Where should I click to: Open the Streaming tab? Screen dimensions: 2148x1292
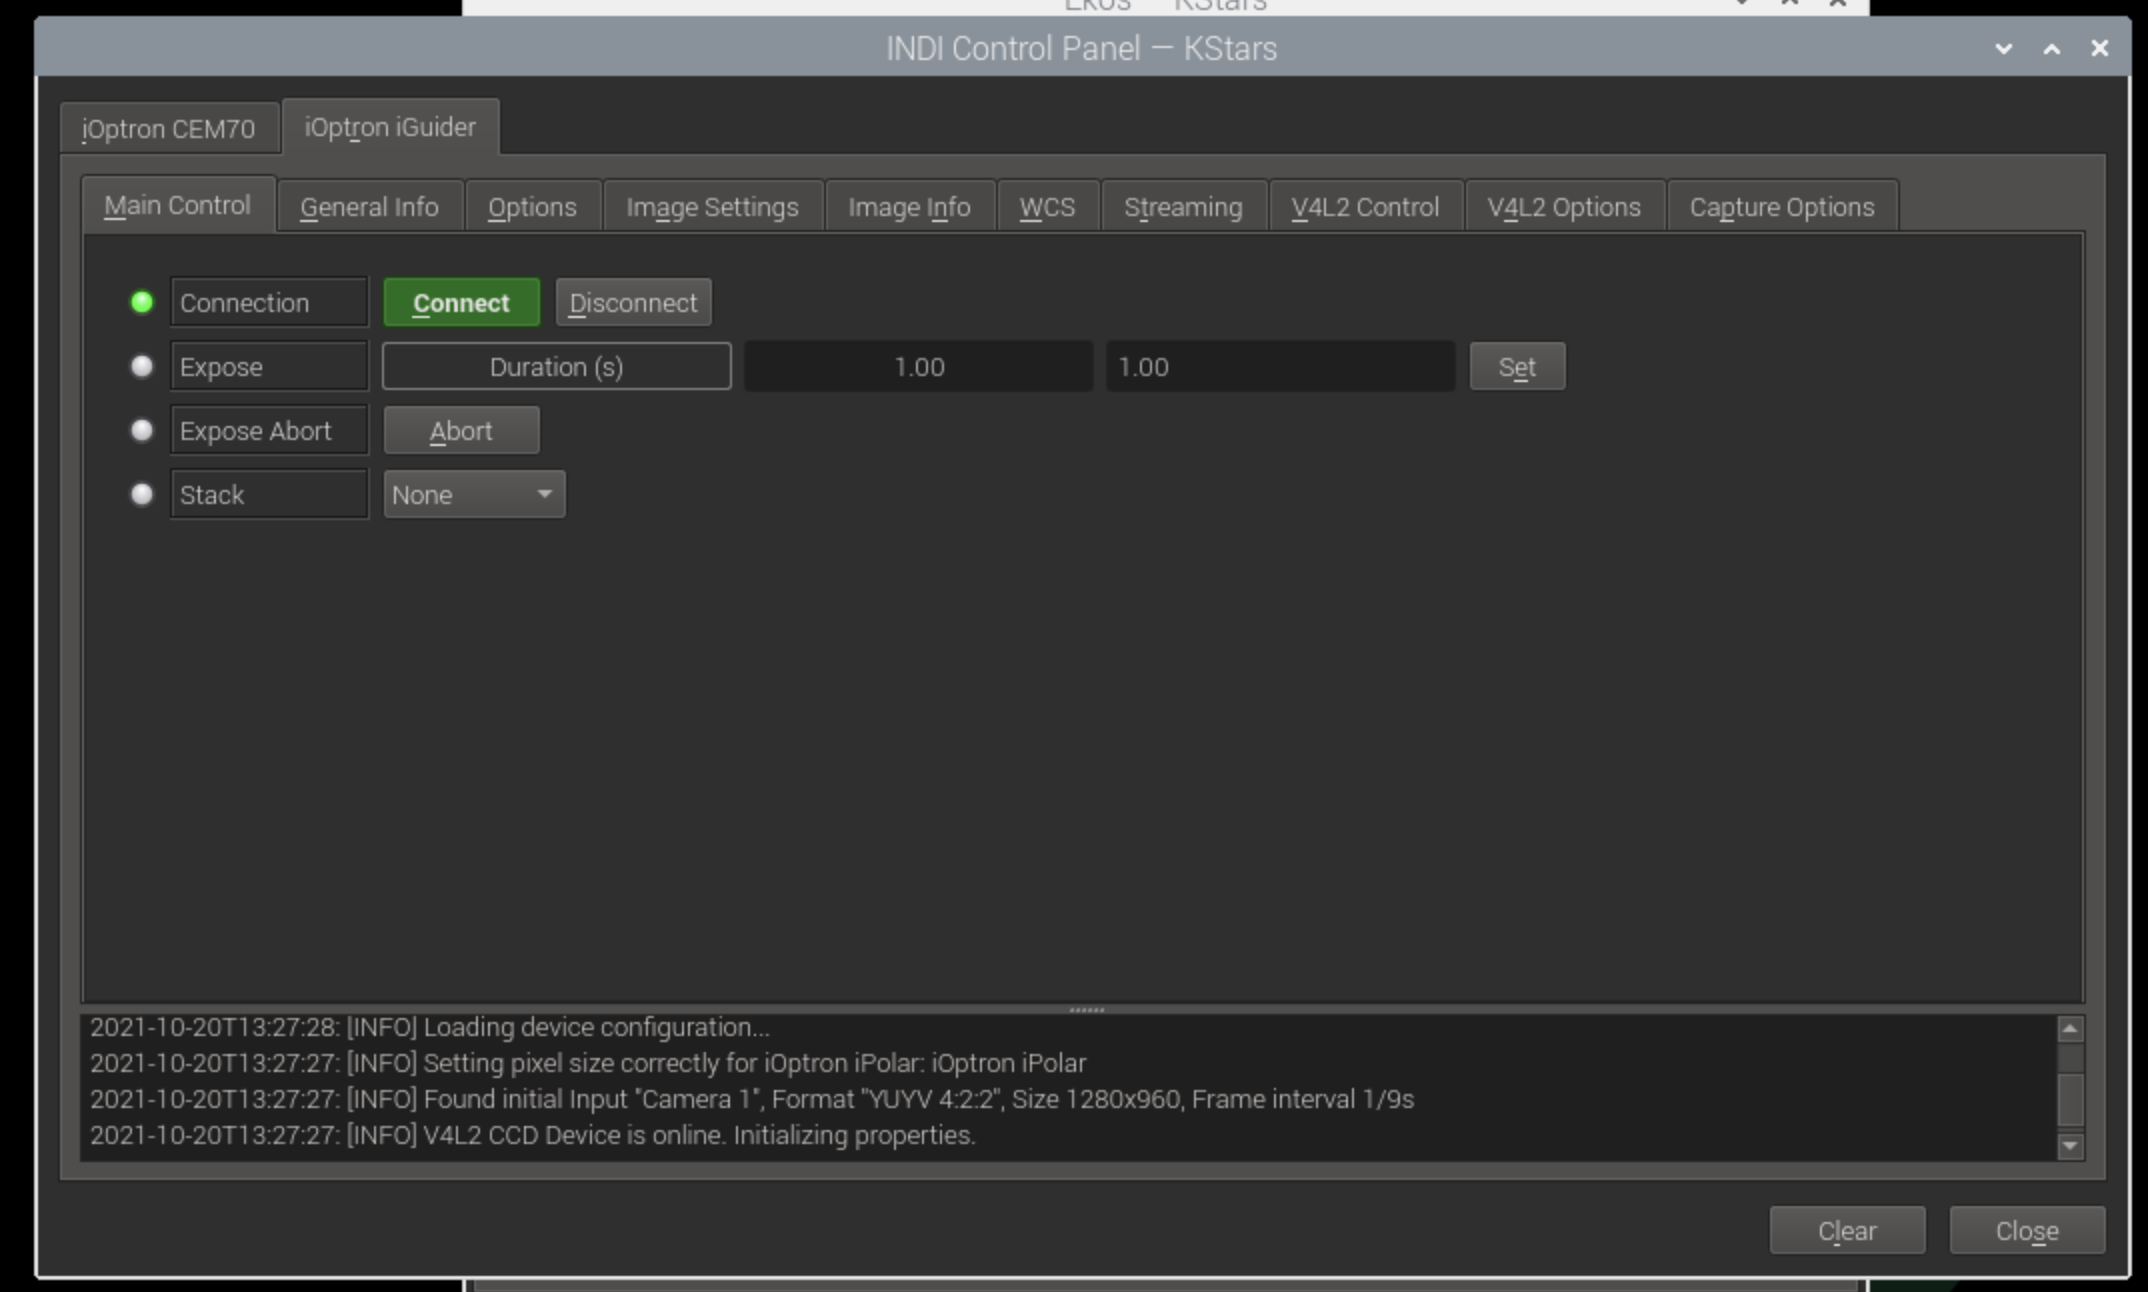click(x=1183, y=207)
